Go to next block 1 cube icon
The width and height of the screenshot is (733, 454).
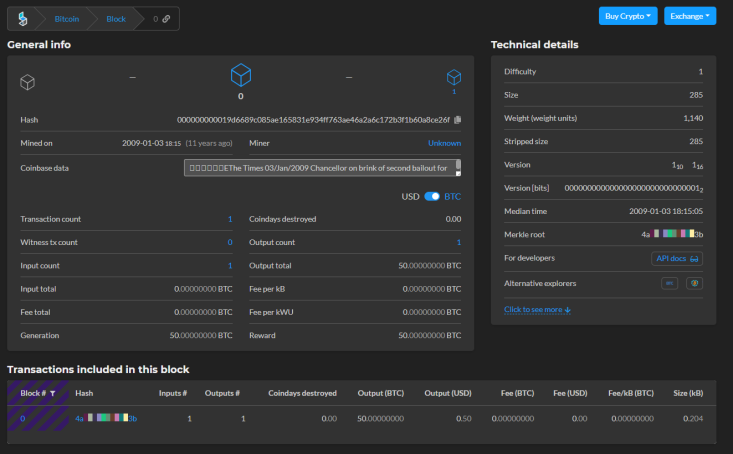454,77
